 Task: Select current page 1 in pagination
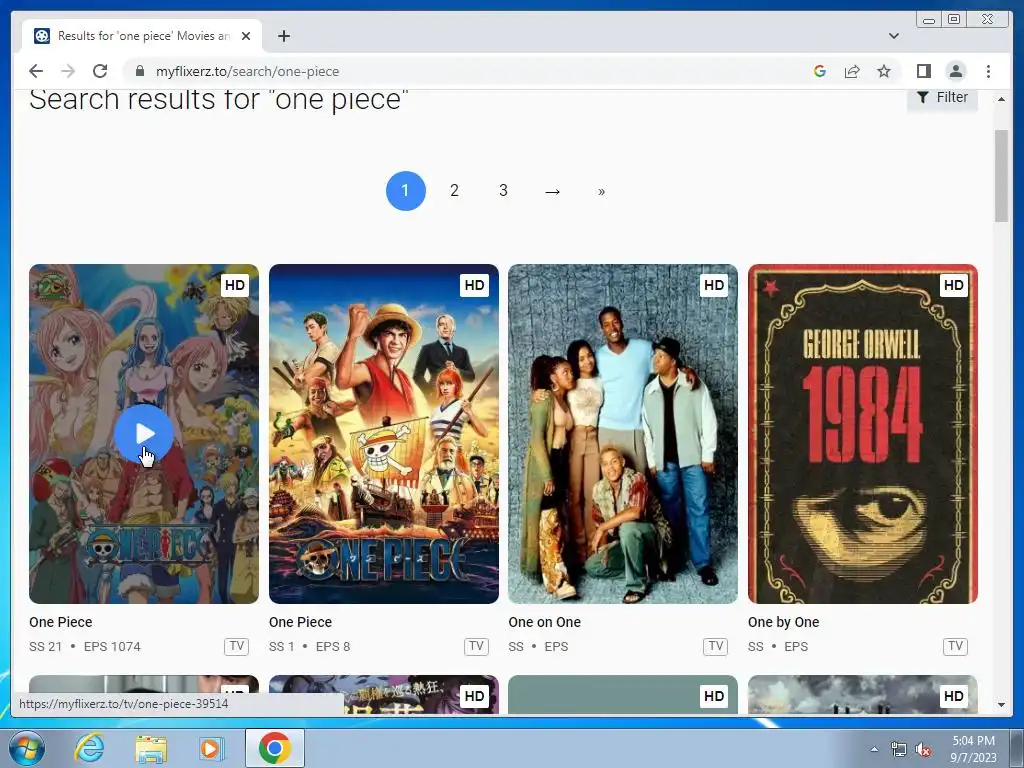(406, 191)
